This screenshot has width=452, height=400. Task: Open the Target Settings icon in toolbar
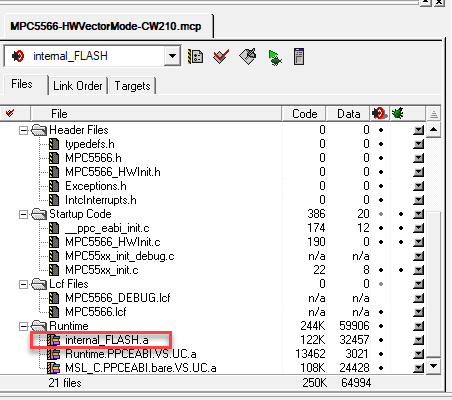195,56
